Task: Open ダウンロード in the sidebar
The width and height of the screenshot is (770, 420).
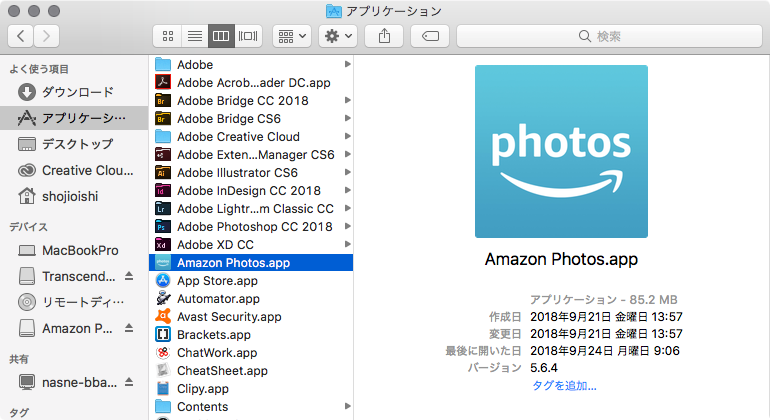Action: coord(74,92)
